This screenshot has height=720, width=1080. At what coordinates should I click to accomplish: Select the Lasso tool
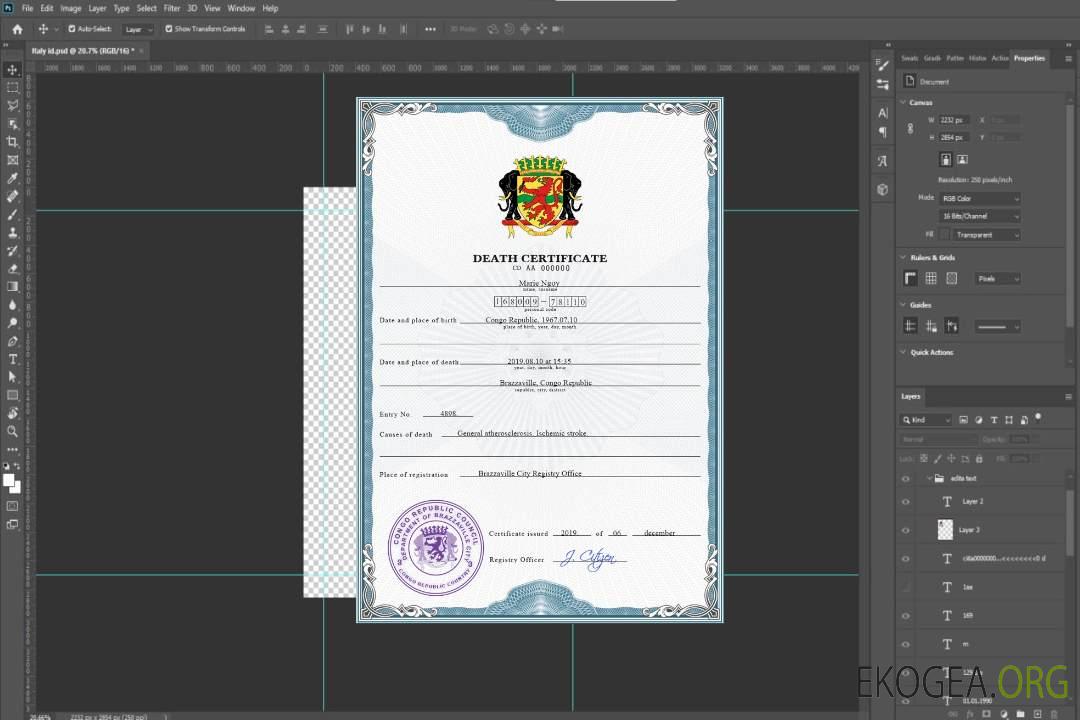coord(12,105)
